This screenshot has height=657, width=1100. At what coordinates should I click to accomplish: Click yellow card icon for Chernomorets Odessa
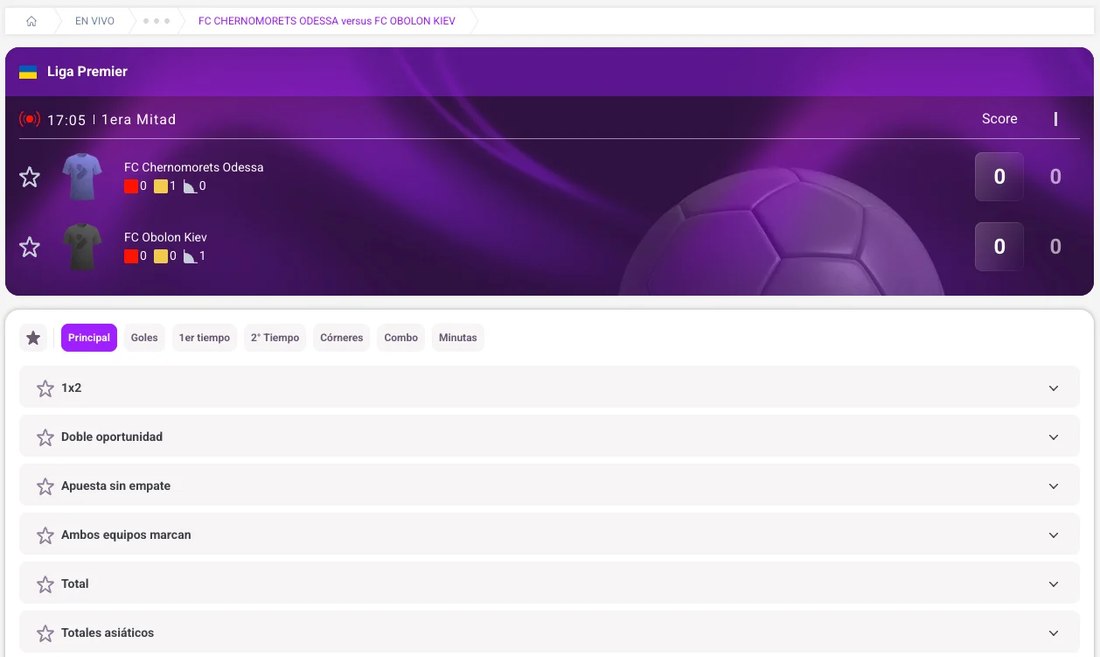(161, 187)
